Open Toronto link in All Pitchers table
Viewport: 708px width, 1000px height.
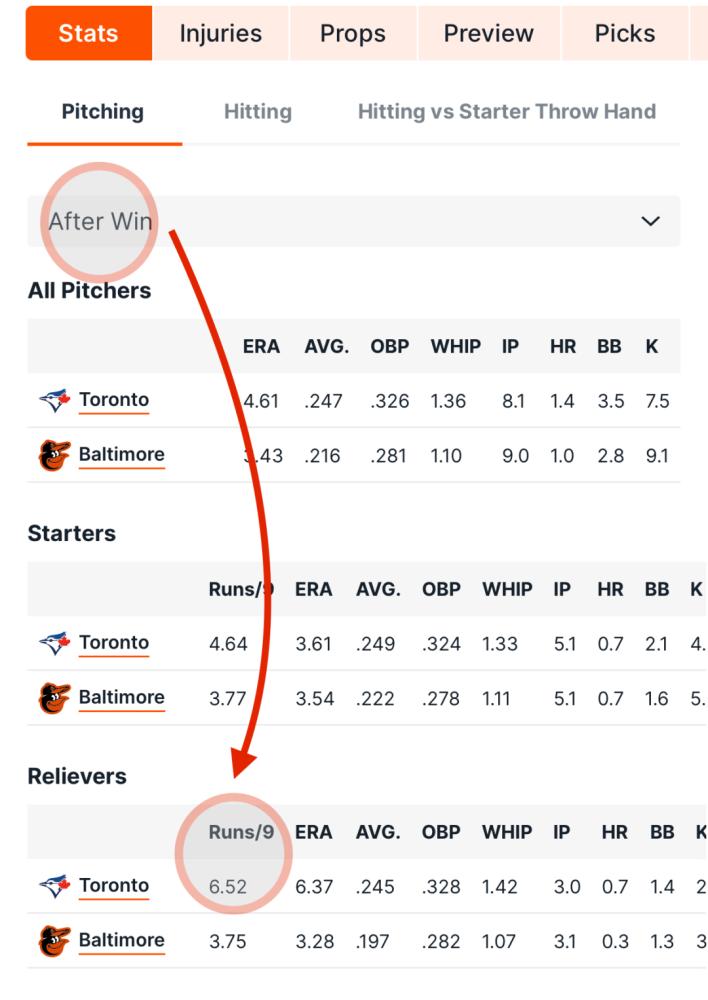(x=114, y=400)
